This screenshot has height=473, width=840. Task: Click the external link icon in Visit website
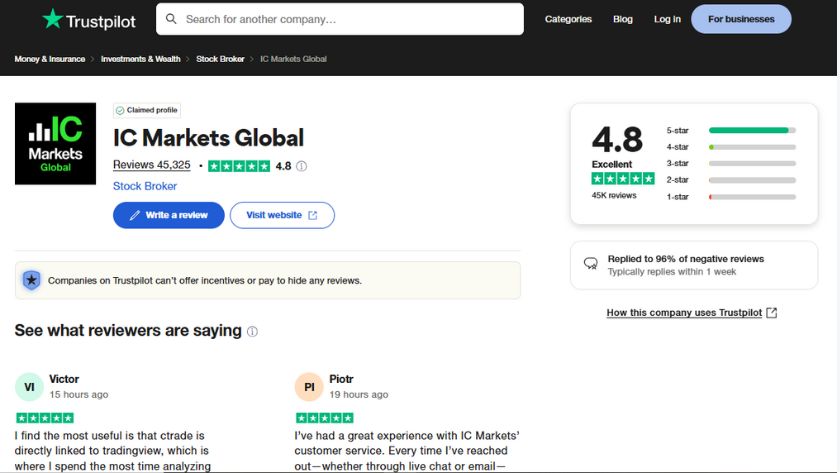pyautogui.click(x=313, y=215)
